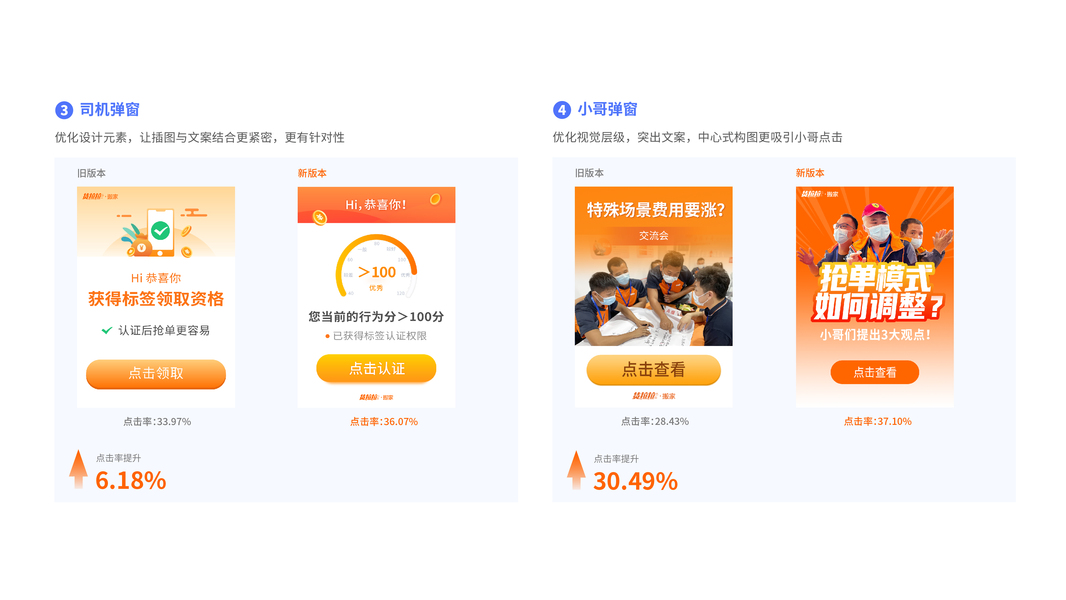This screenshot has height=600, width=1066.
Task: Click the 抢单模式如何调整 poster image
Action: pos(874,297)
